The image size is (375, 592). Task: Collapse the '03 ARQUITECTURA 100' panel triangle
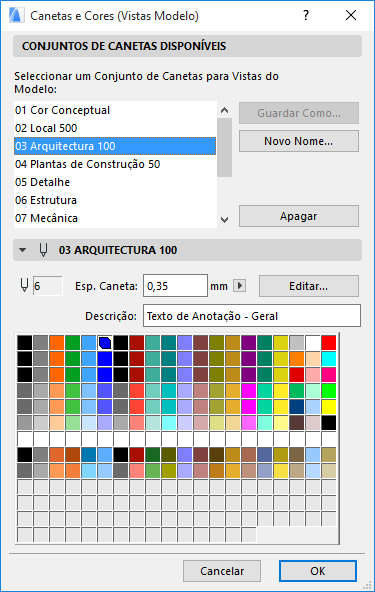tap(23, 250)
